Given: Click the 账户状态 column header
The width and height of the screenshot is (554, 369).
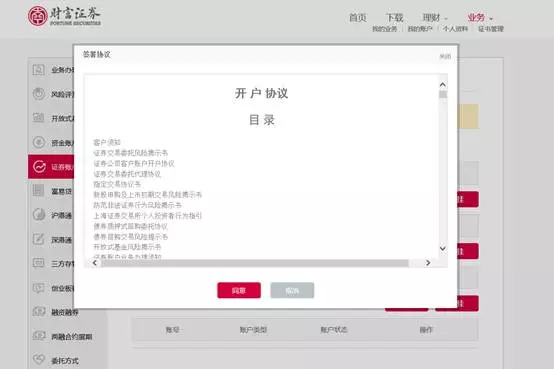Looking at the screenshot, I should [334, 330].
